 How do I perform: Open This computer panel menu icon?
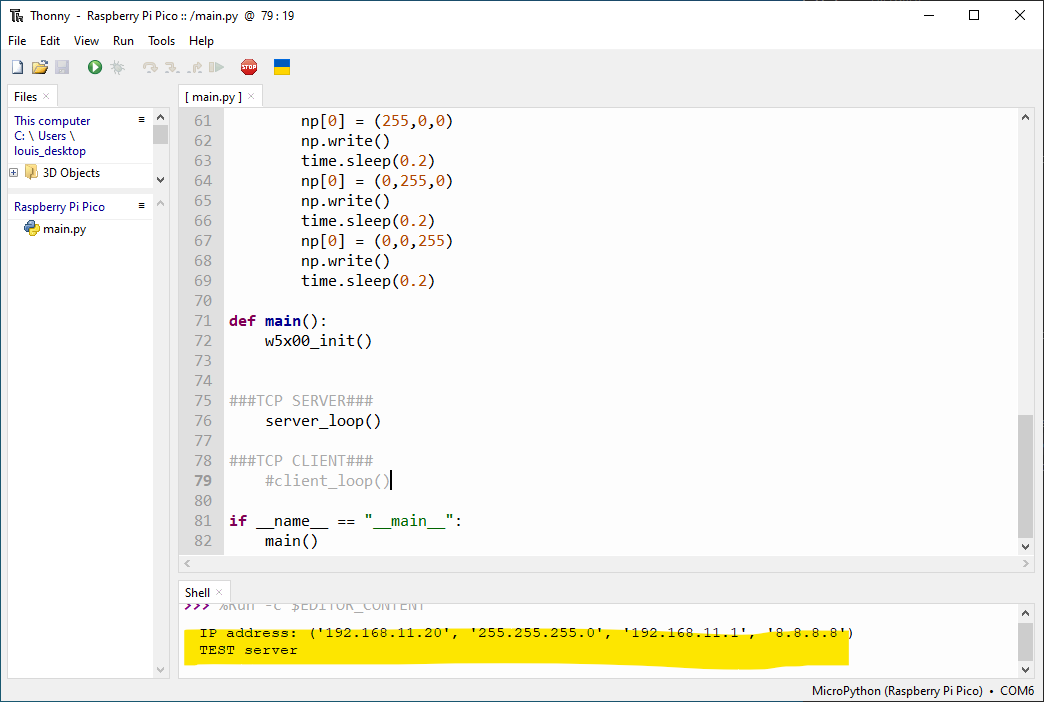point(141,120)
